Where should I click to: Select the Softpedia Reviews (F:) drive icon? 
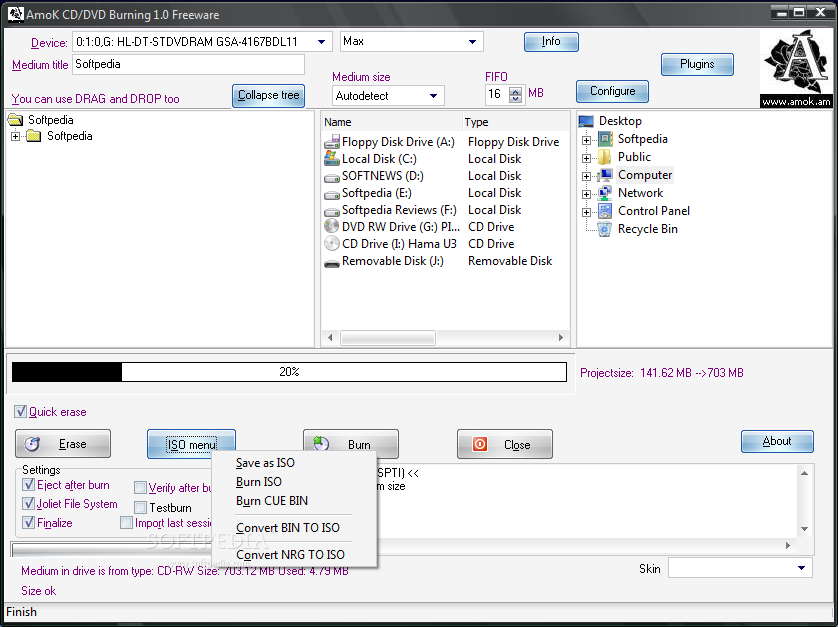tap(332, 211)
